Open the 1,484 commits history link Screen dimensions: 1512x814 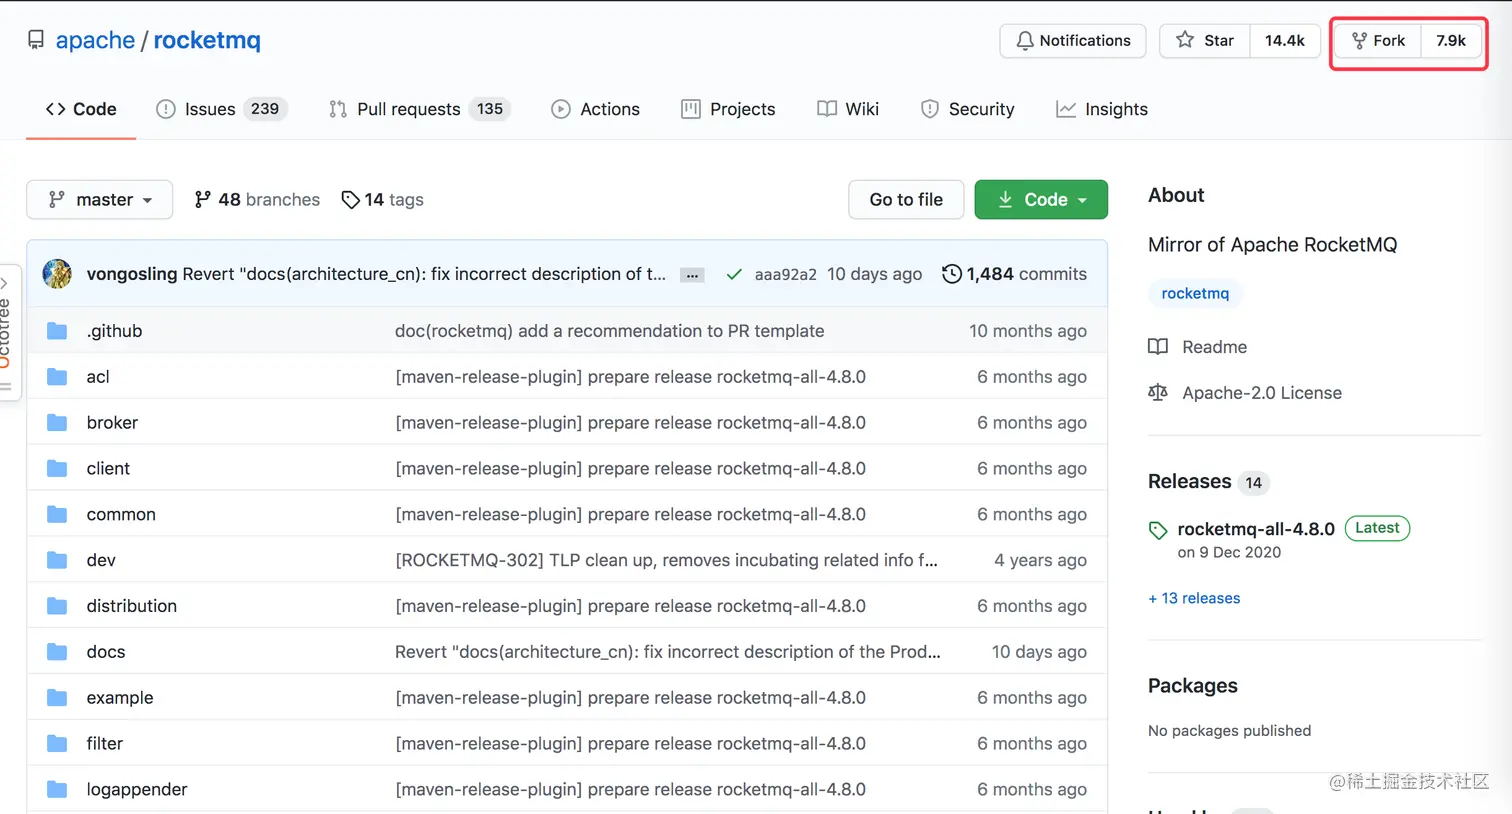pyautogui.click(x=1015, y=274)
